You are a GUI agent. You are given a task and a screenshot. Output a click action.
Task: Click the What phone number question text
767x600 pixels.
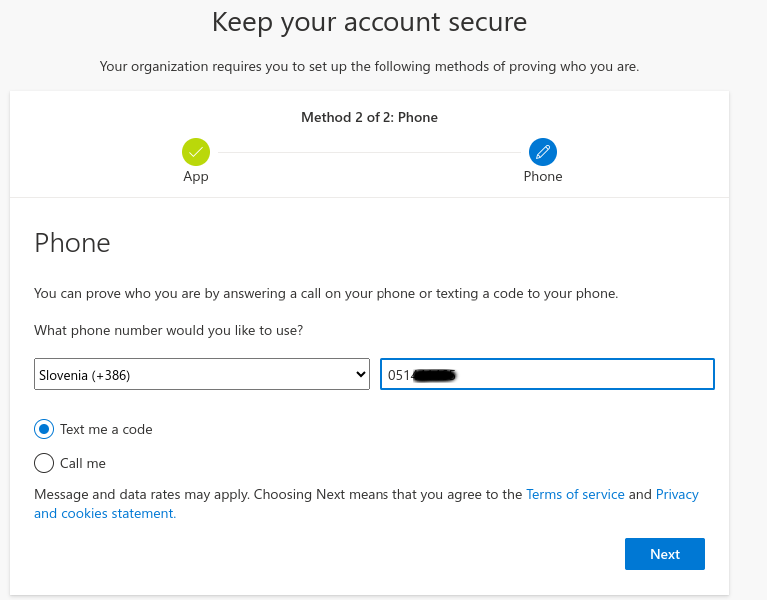(x=168, y=331)
